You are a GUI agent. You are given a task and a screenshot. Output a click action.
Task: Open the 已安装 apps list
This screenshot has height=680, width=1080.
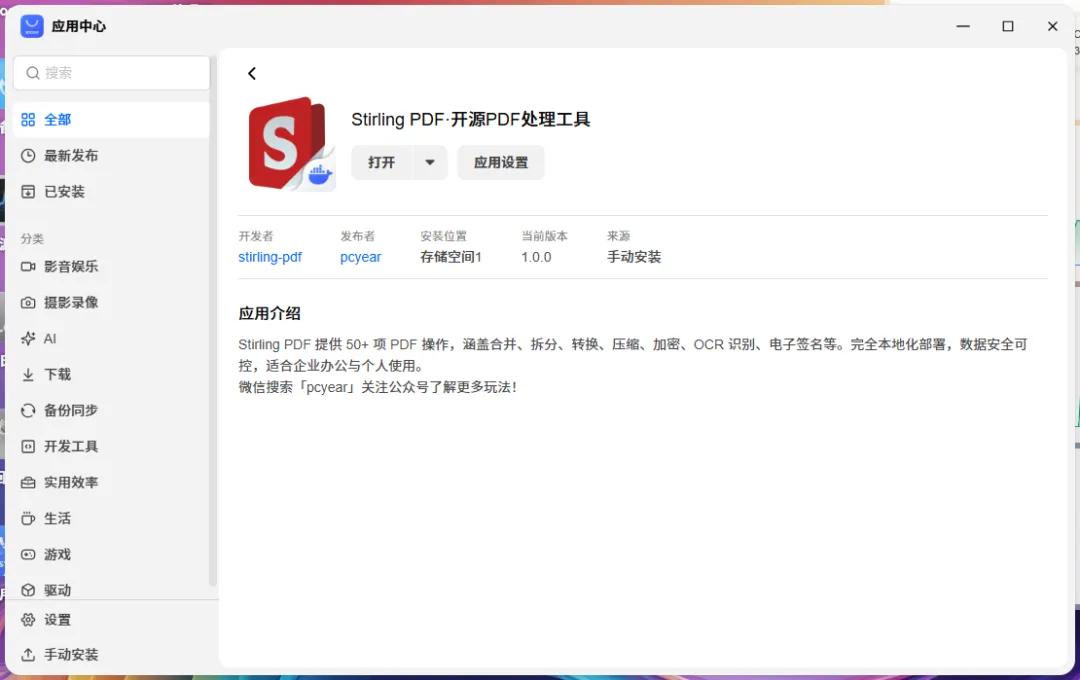coord(64,192)
